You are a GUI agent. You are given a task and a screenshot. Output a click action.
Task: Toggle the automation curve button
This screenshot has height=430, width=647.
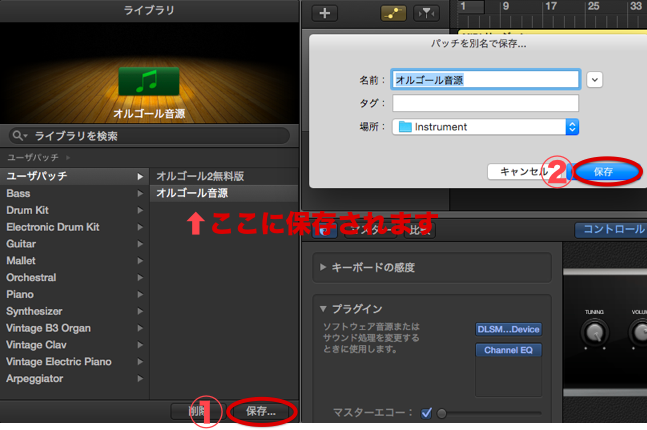pyautogui.click(x=392, y=12)
